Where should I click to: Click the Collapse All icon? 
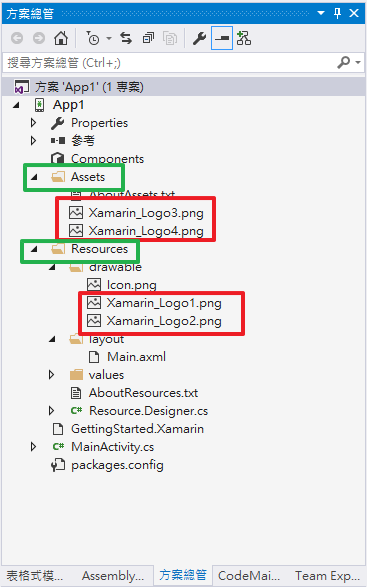coord(148,38)
